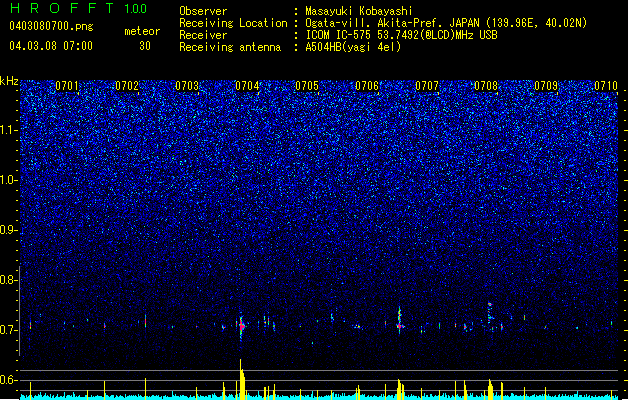
Task: Click the HROFFT 1.0.0 title text
Action: (x=79, y=8)
